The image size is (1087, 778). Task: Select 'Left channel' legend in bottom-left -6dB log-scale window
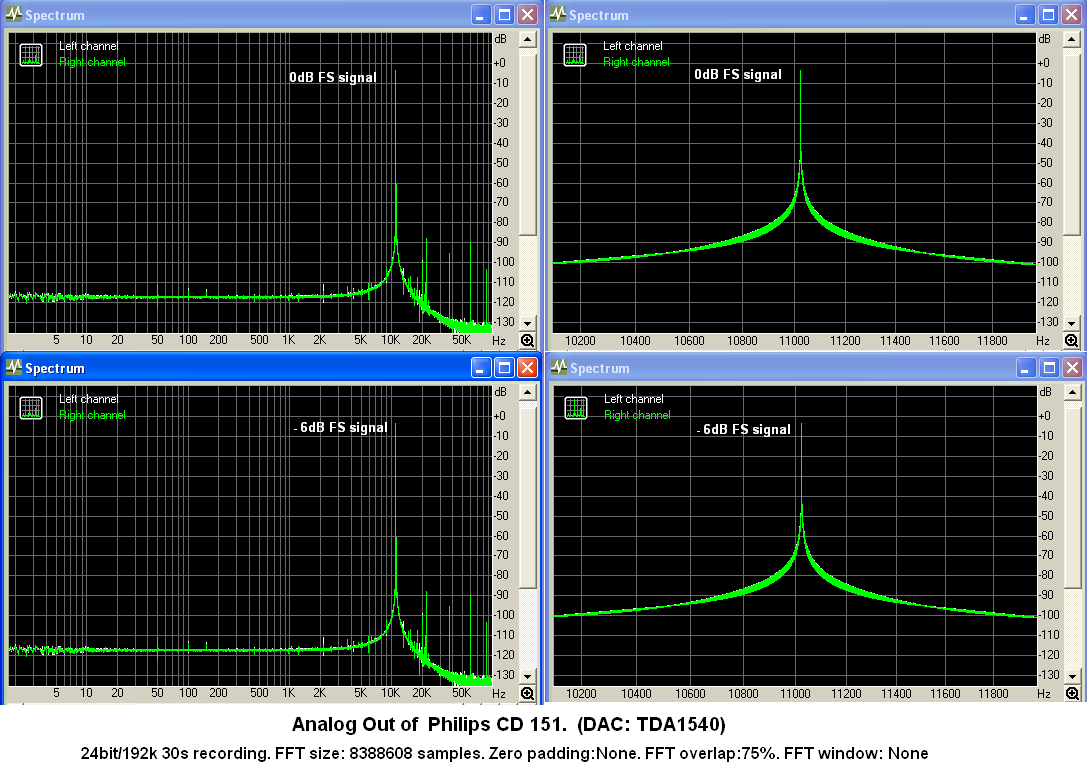click(x=89, y=399)
